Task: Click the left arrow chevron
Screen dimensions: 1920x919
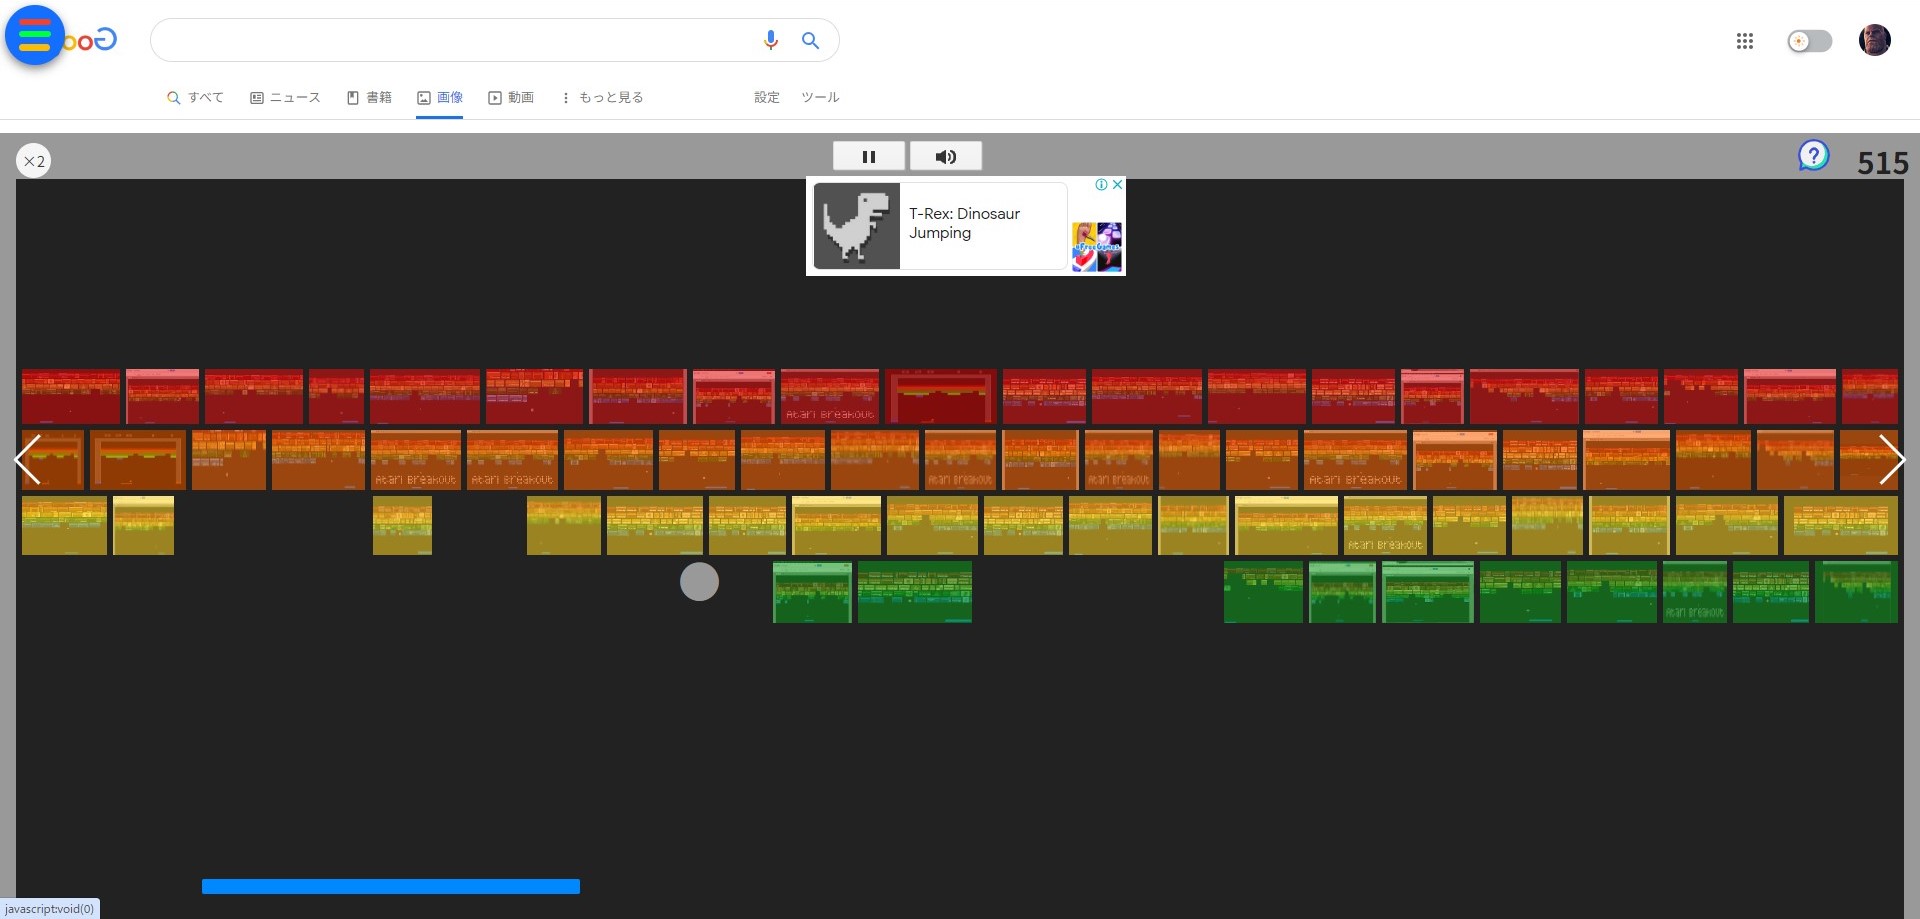Action: 28,460
